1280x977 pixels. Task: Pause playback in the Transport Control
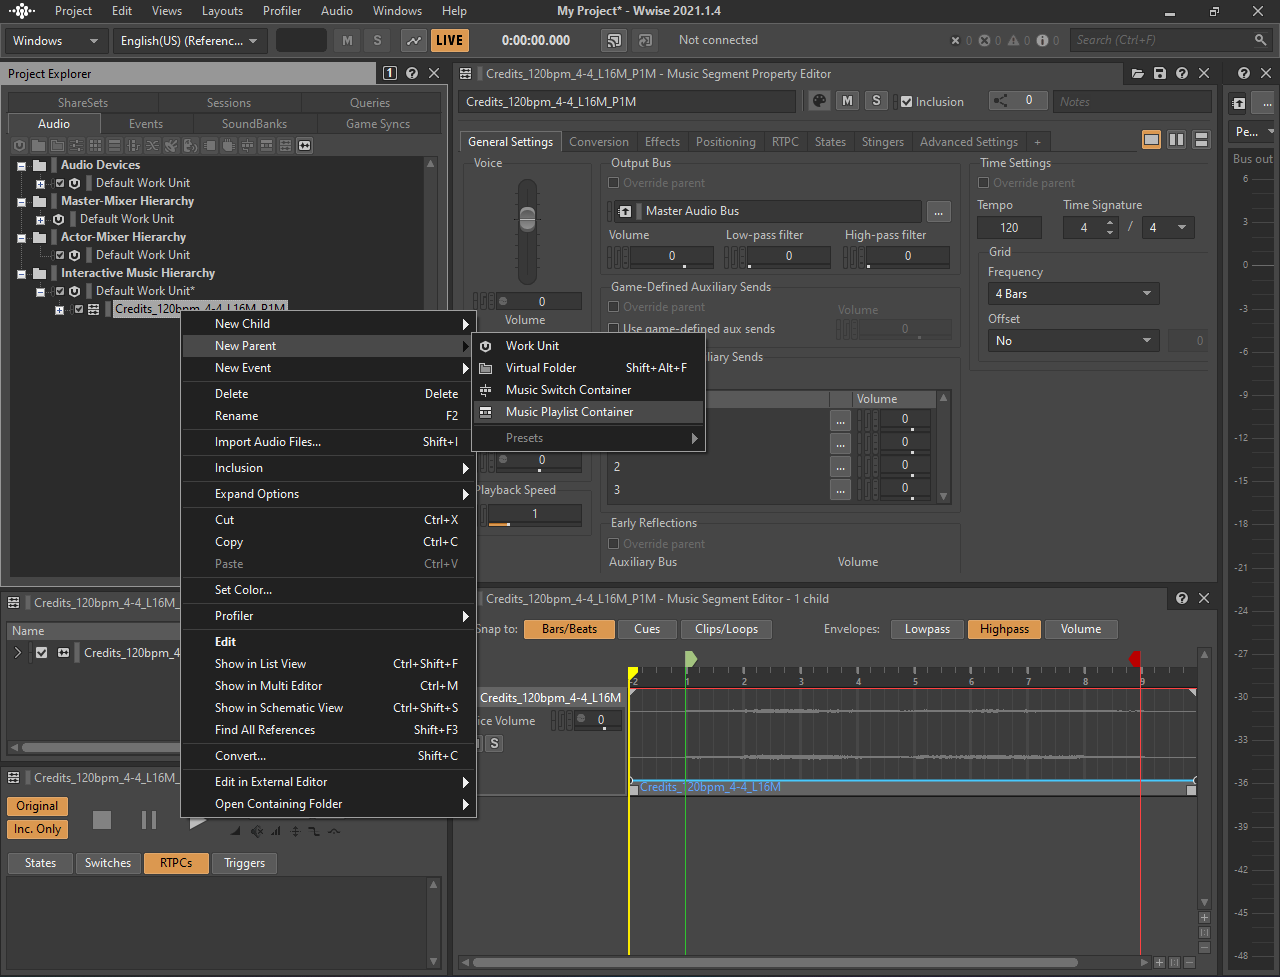point(149,820)
